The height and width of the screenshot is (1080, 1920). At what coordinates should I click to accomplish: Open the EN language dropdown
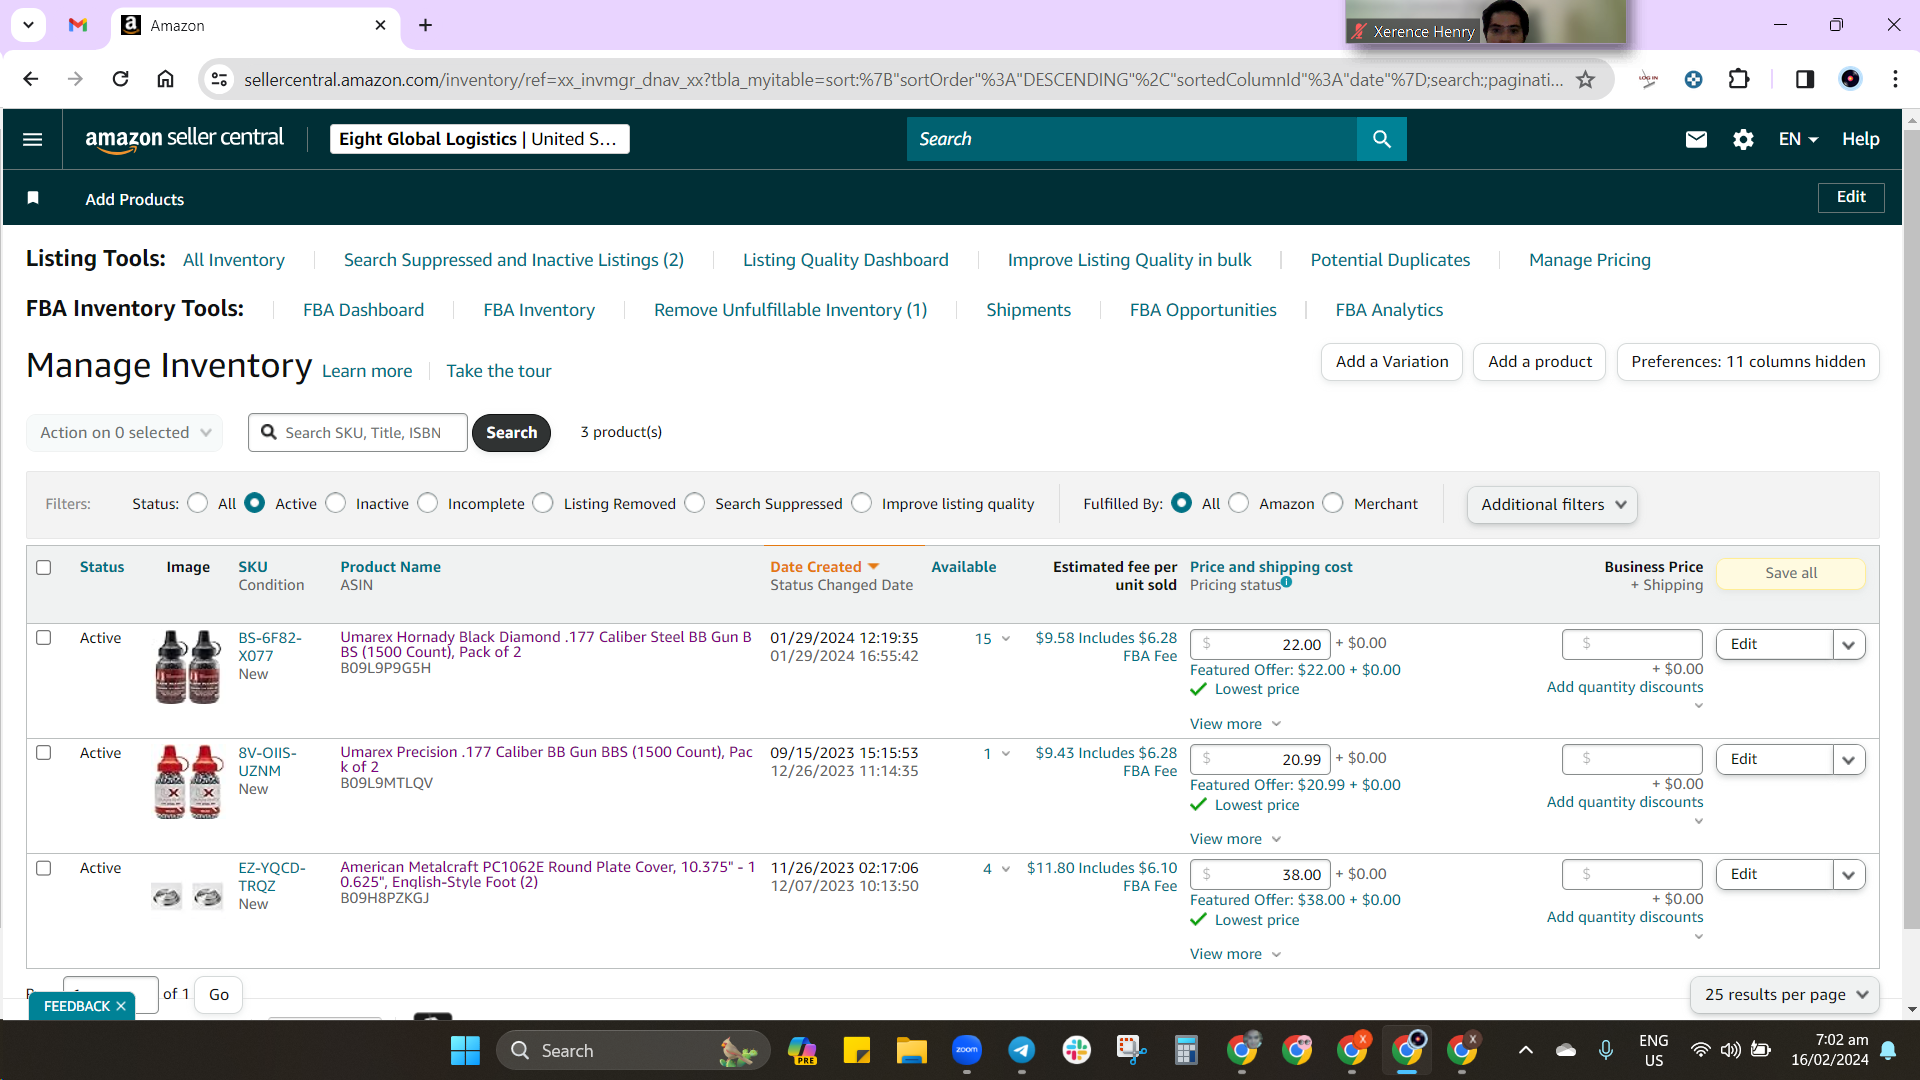pos(1798,139)
